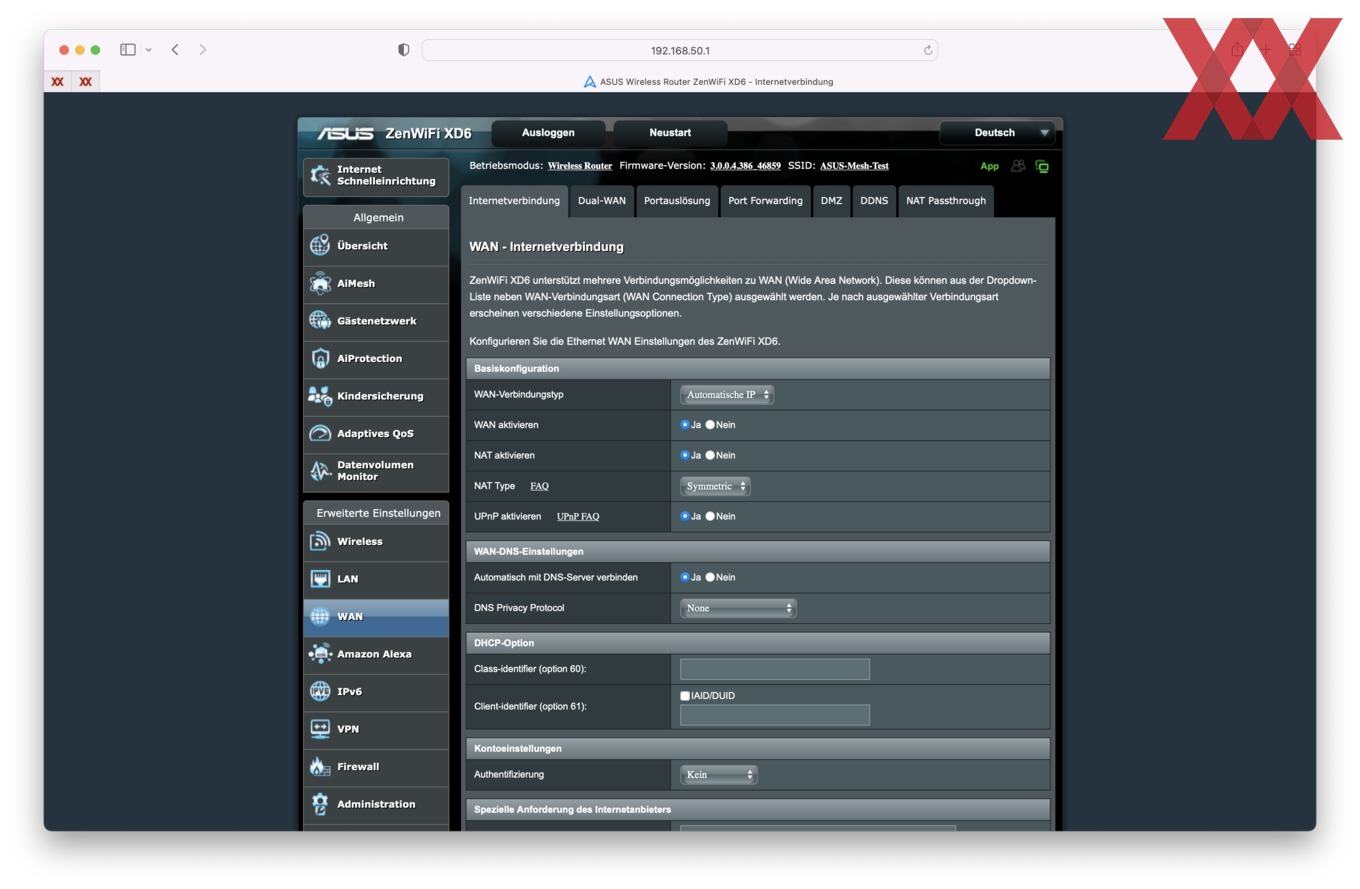The image size is (1360, 889).
Task: Open the UPnP FAQ link
Action: point(578,517)
